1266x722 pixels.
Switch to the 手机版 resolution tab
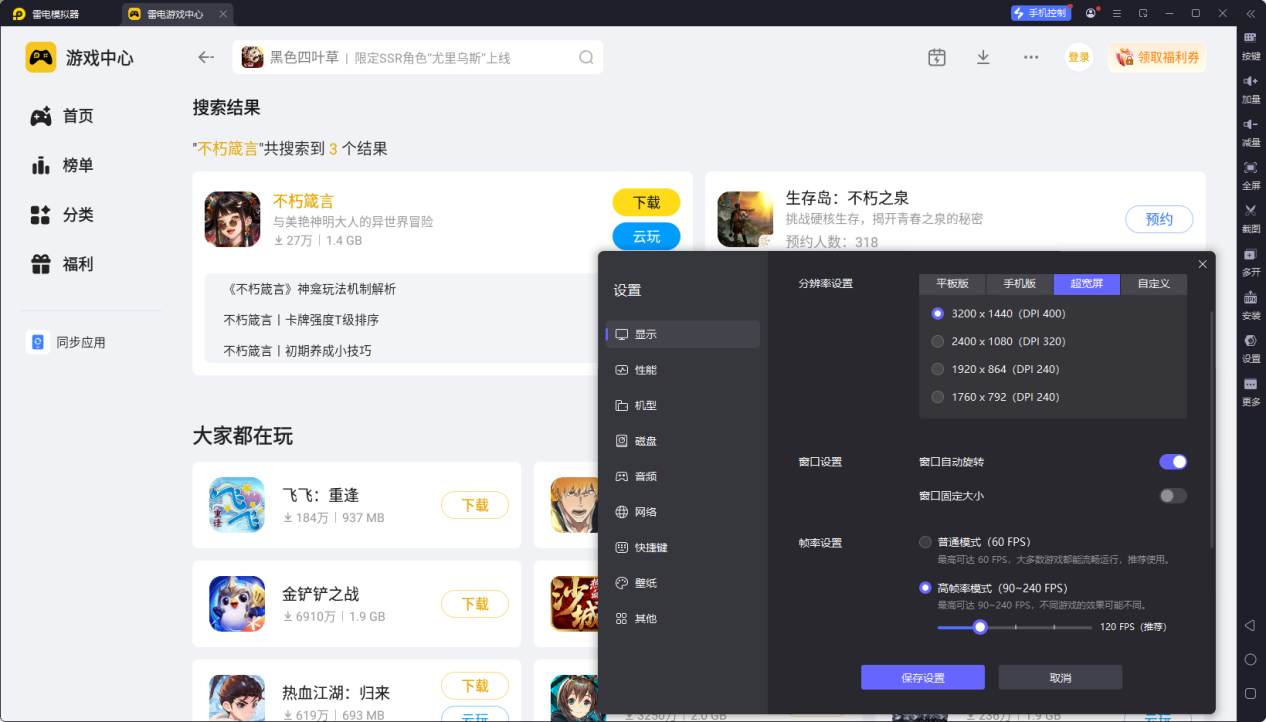pos(1019,284)
